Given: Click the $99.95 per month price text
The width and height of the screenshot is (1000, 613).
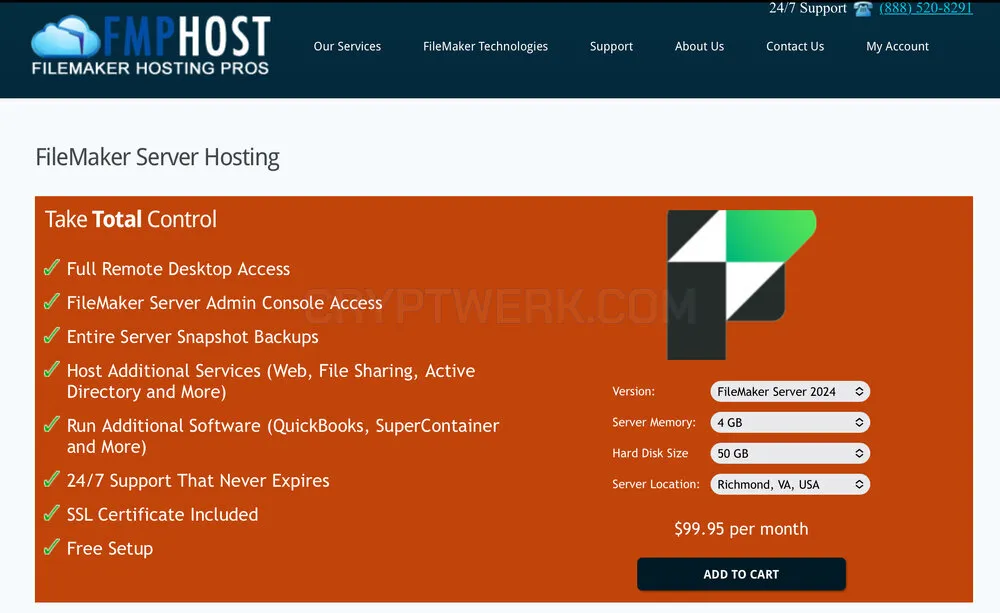Looking at the screenshot, I should click(741, 529).
